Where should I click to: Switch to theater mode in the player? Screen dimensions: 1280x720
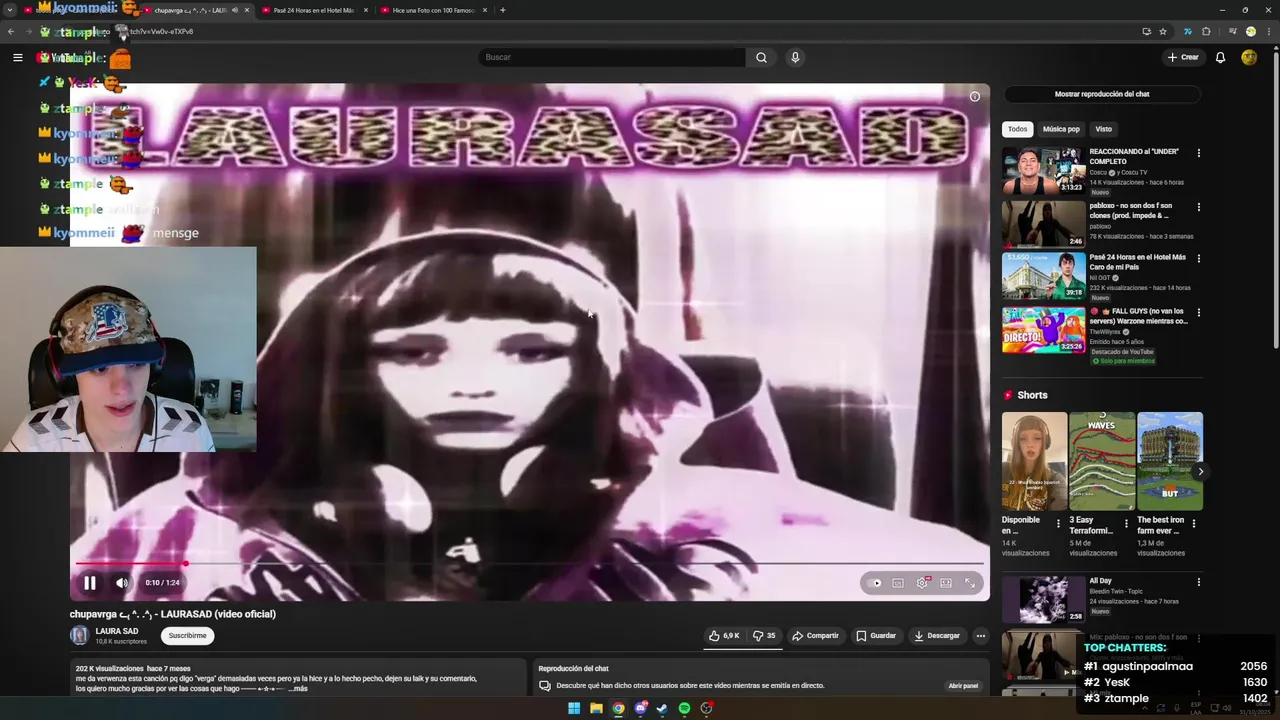(x=945, y=583)
